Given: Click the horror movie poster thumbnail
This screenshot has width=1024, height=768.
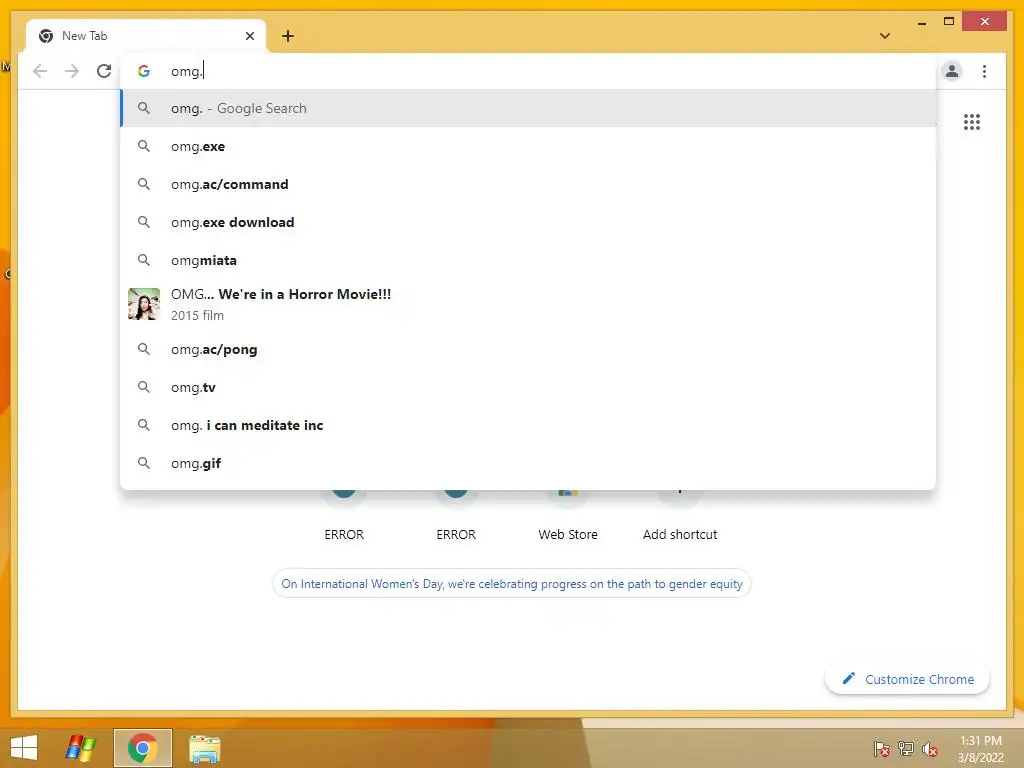Looking at the screenshot, I should pos(144,304).
